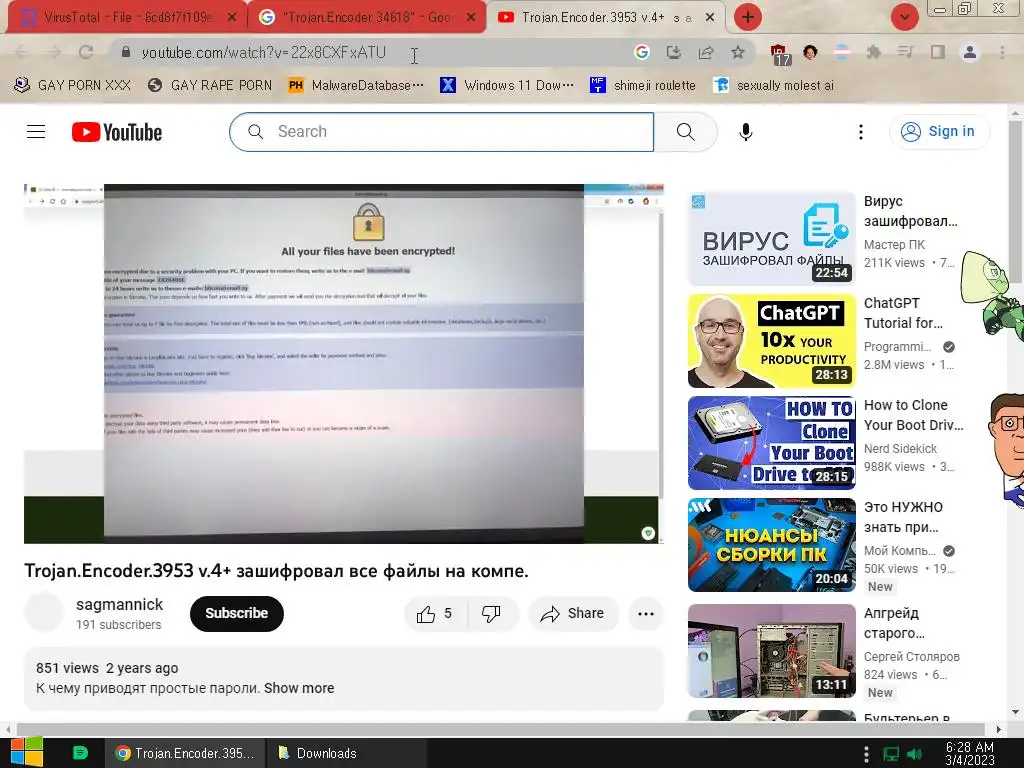The width and height of the screenshot is (1024, 768).
Task: Switch to "Trojan.Encoder.34618" Google tab
Action: tap(367, 18)
